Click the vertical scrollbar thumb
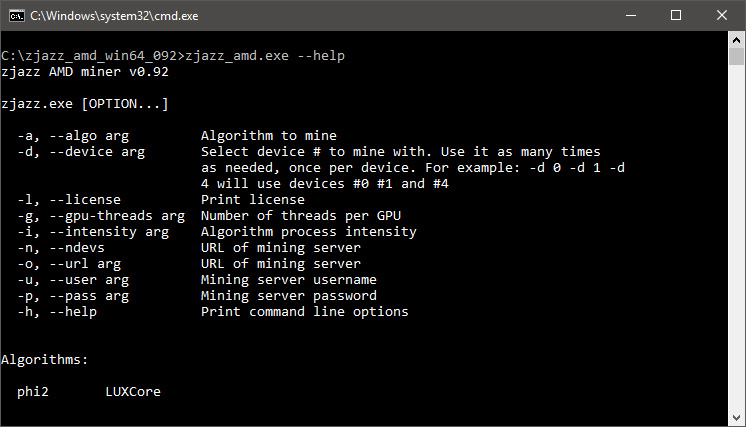The width and height of the screenshot is (746, 427). click(x=736, y=57)
